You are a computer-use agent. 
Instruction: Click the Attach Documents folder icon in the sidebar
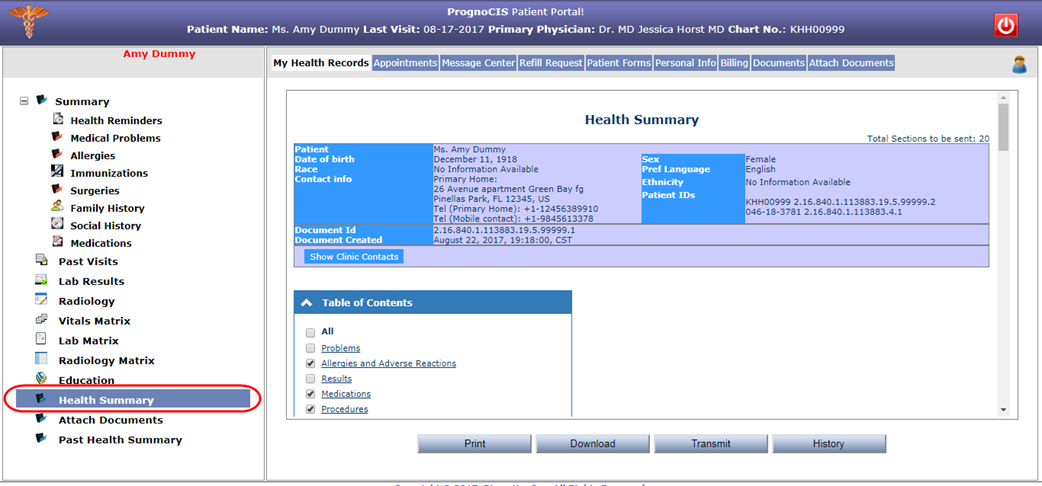41,419
